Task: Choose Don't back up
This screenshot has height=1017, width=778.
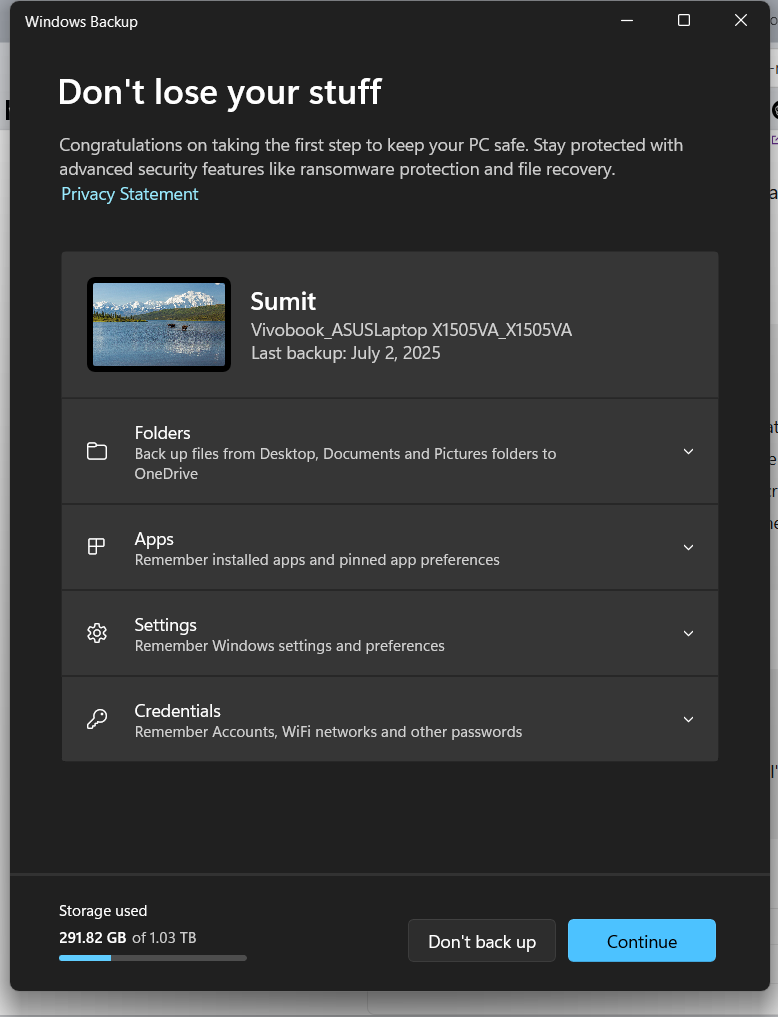Action: tap(482, 940)
